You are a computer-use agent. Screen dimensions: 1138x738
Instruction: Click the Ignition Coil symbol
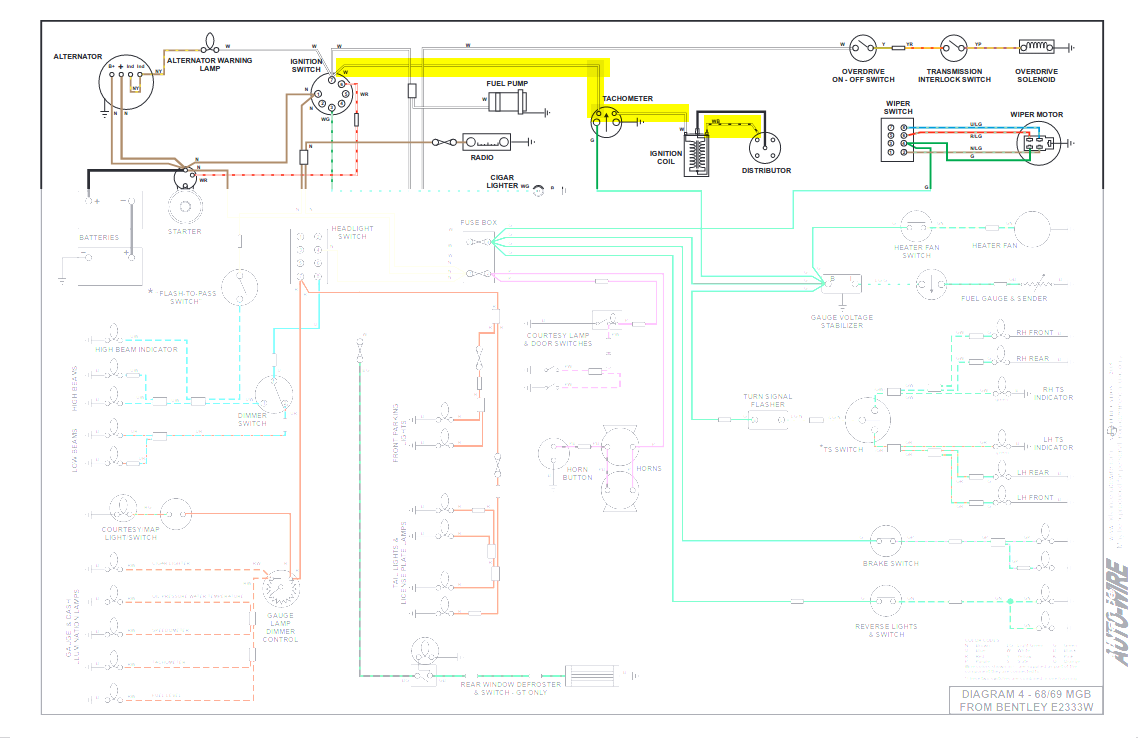click(x=697, y=152)
